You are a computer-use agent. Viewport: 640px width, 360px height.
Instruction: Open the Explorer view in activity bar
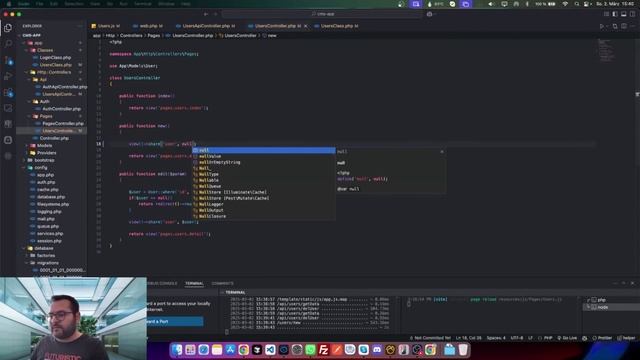8,28
